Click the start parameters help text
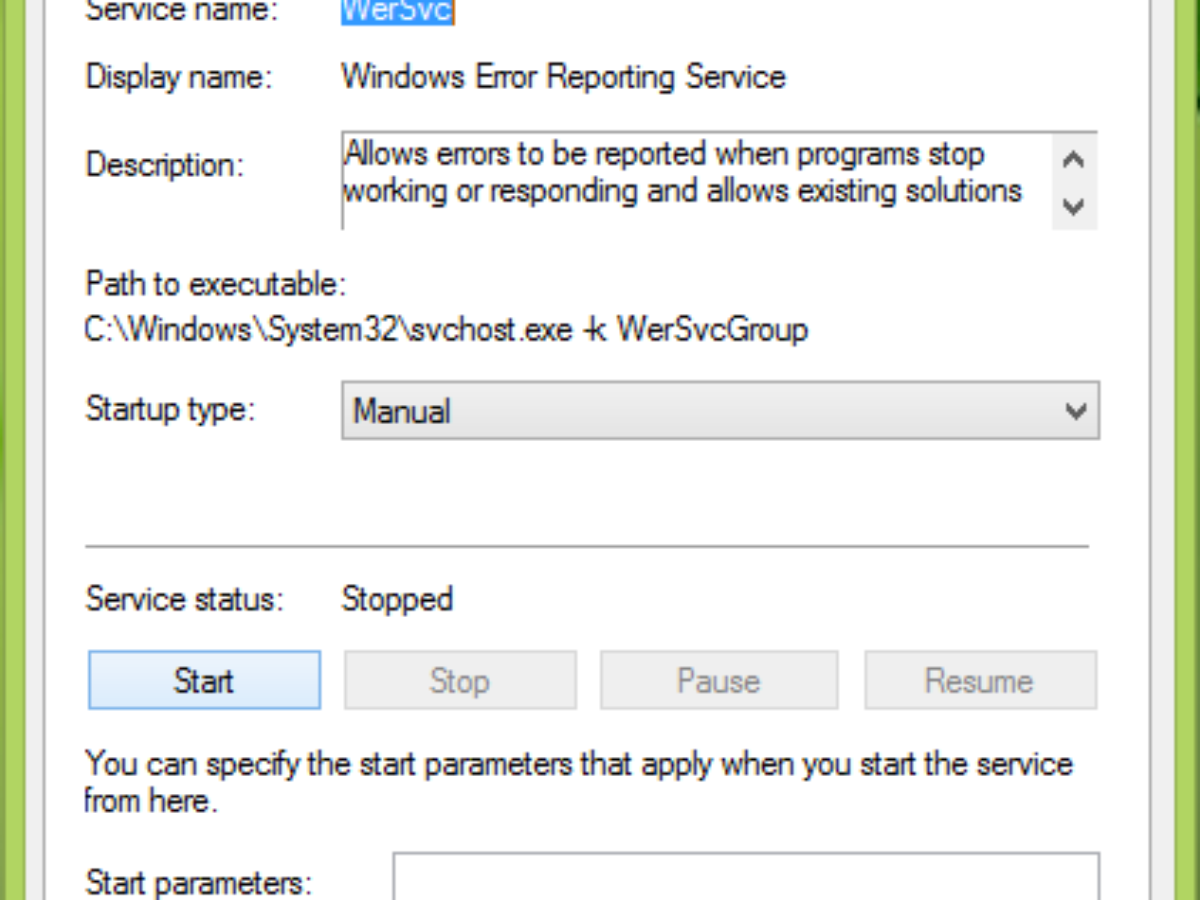The width and height of the screenshot is (1200, 900). click(579, 782)
